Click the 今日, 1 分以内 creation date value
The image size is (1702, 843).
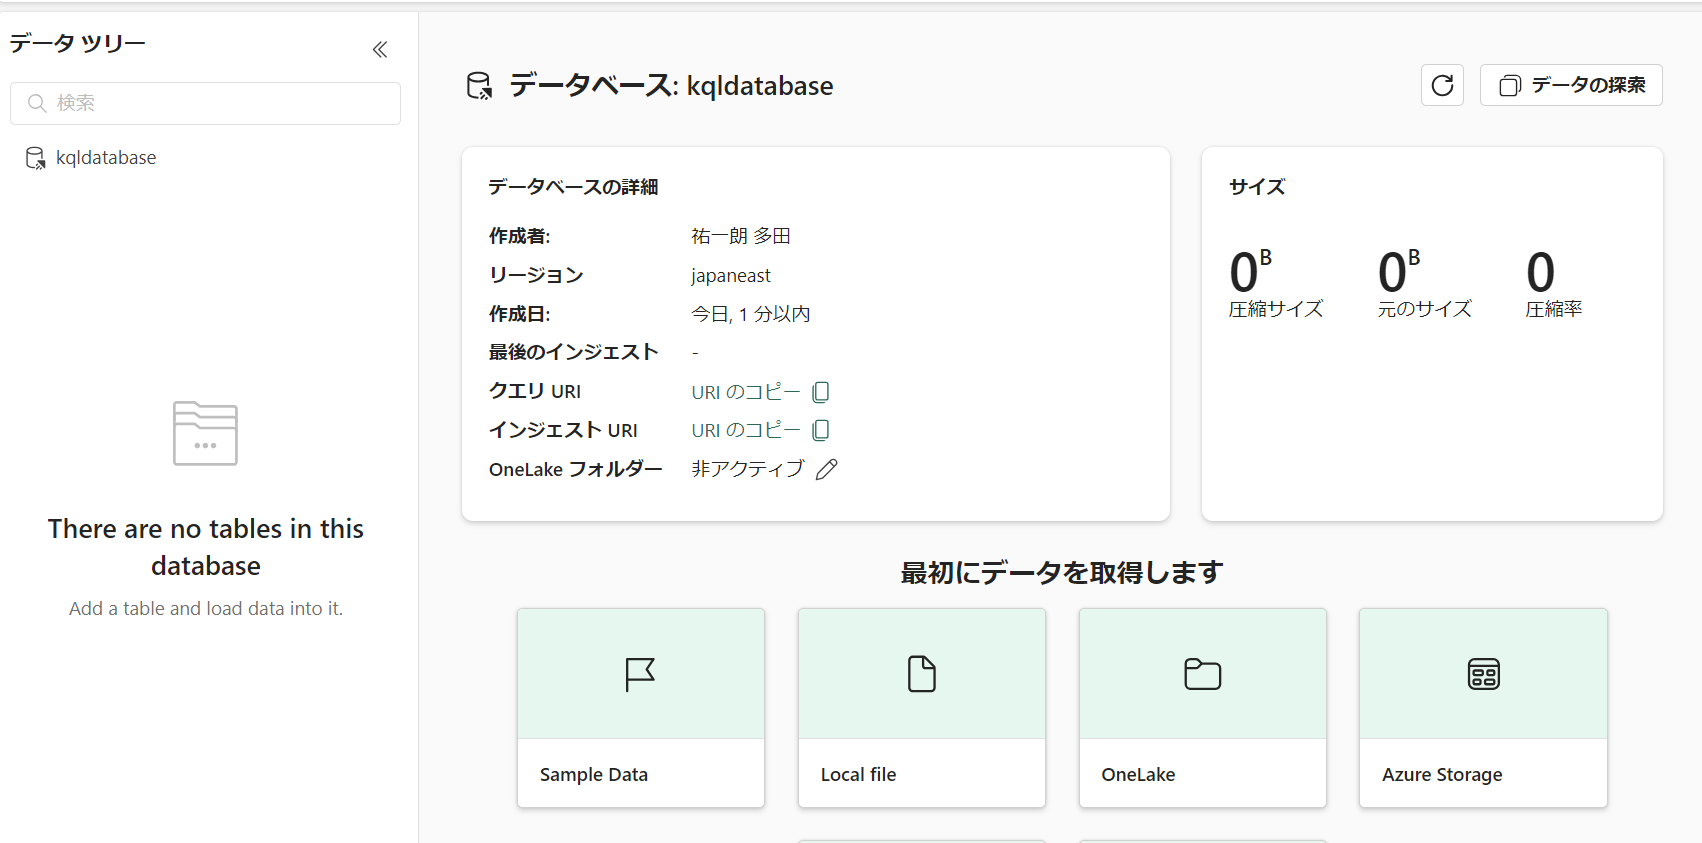[751, 314]
